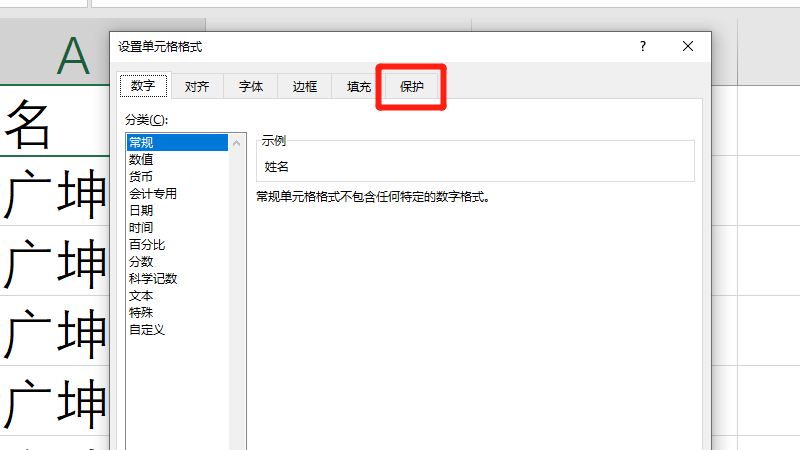
Task: Choose the 数值 category
Action: [141, 159]
